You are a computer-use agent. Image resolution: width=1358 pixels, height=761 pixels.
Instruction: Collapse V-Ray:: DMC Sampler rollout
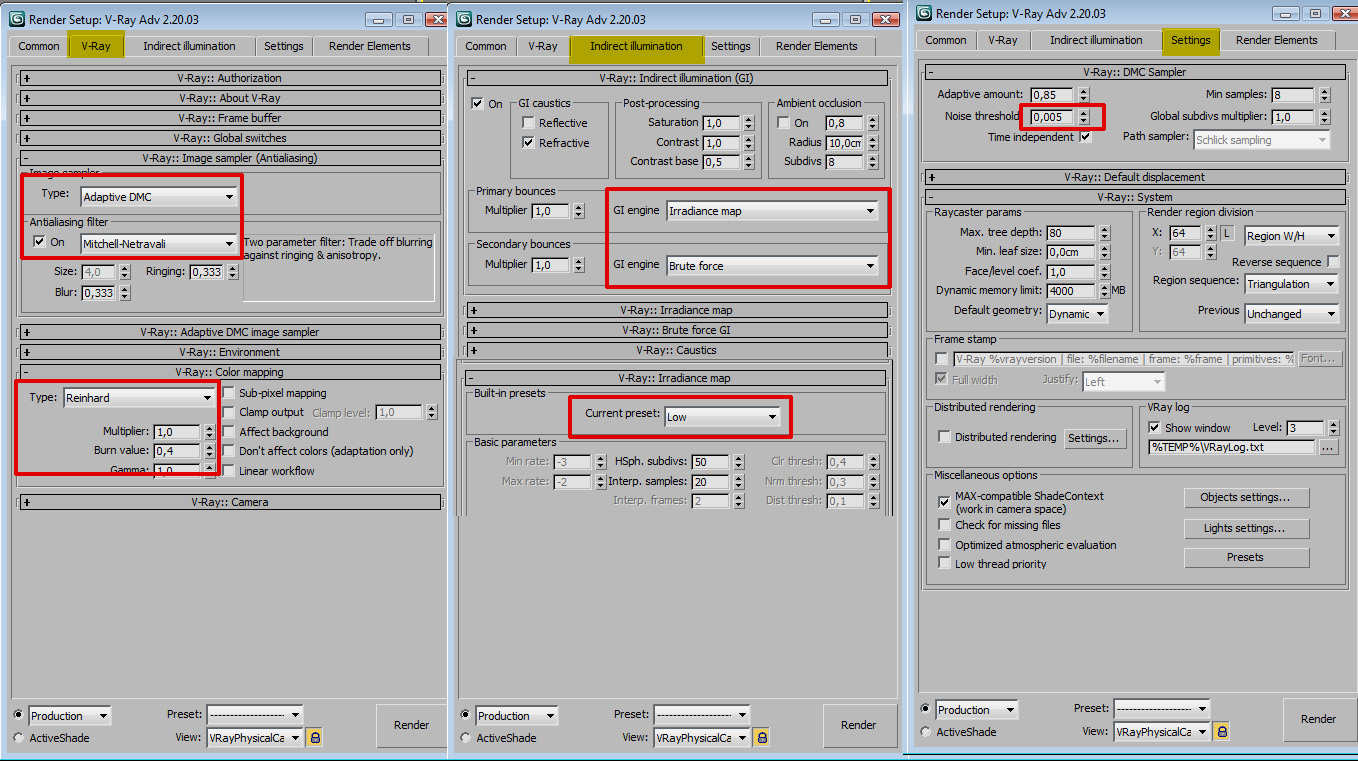(x=1134, y=72)
